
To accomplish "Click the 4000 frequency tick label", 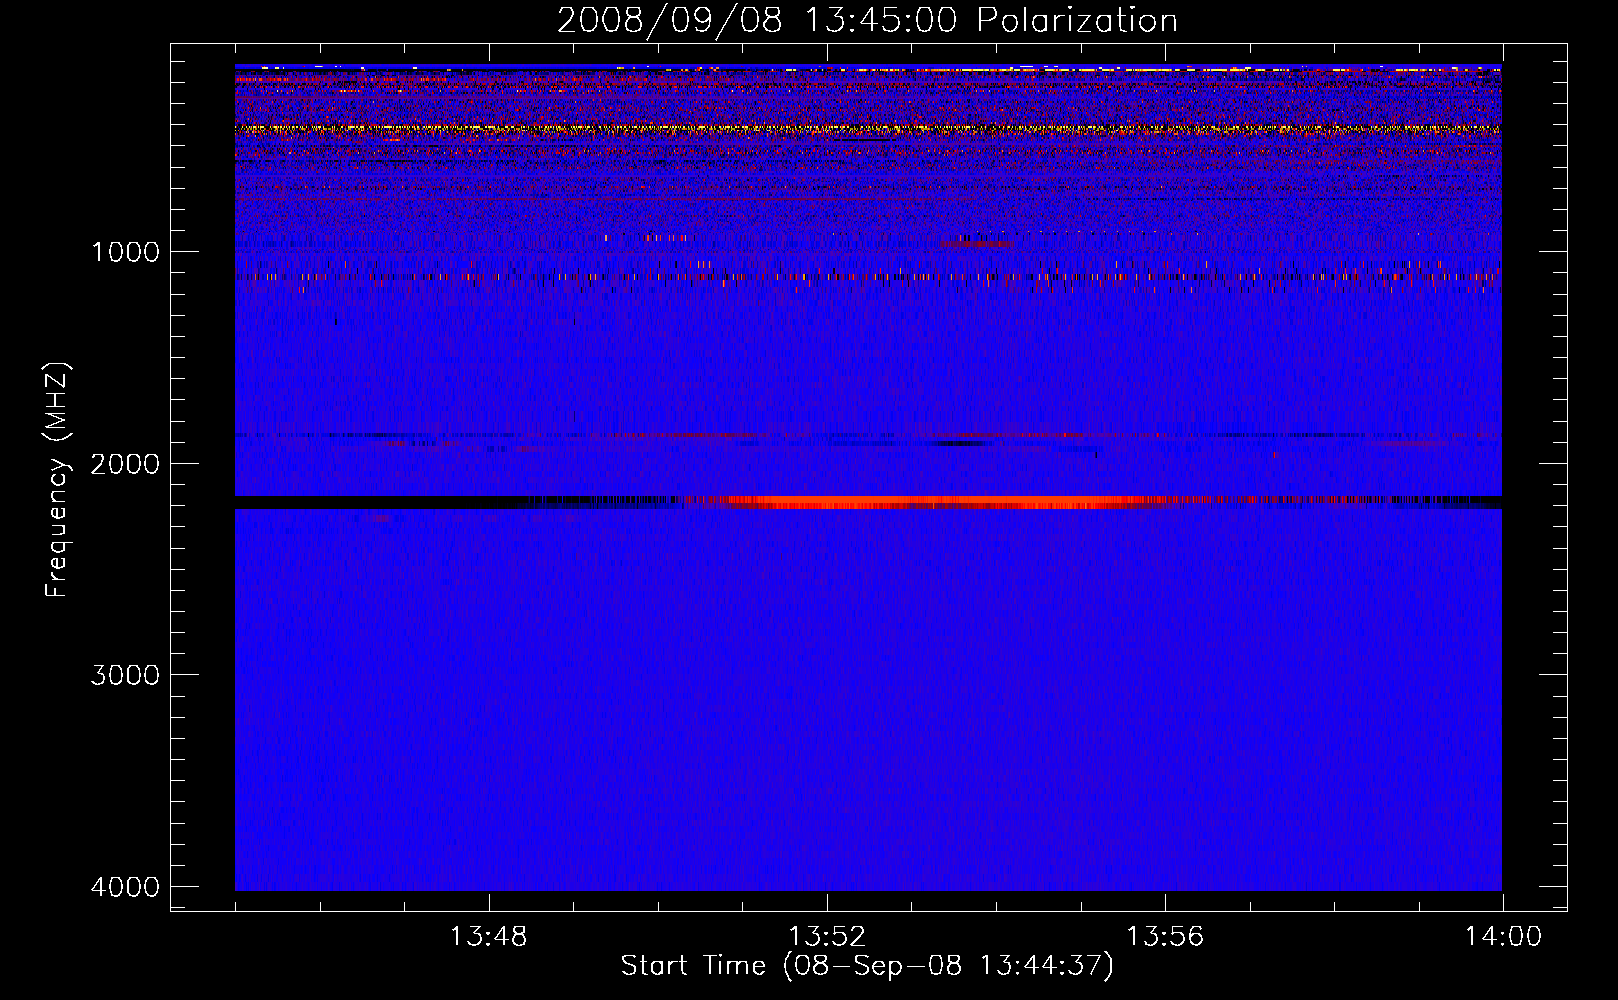I will [125, 886].
